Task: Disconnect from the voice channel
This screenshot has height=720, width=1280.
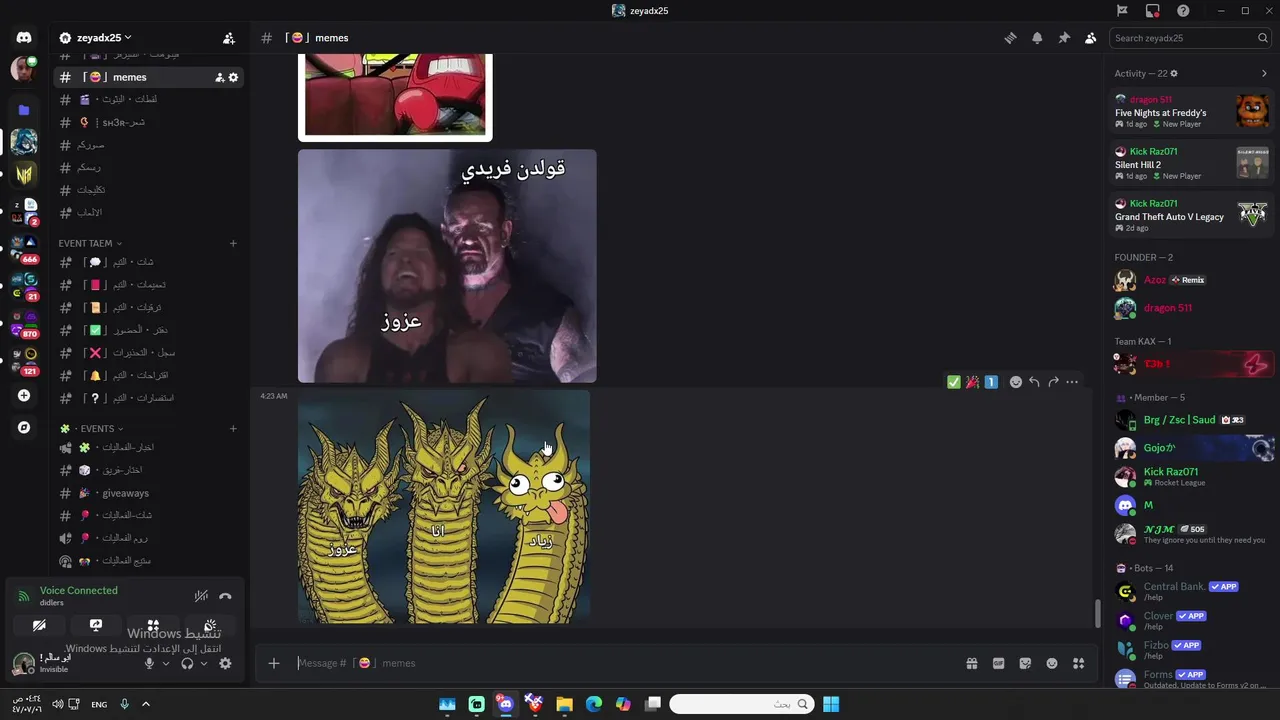Action: click(225, 596)
